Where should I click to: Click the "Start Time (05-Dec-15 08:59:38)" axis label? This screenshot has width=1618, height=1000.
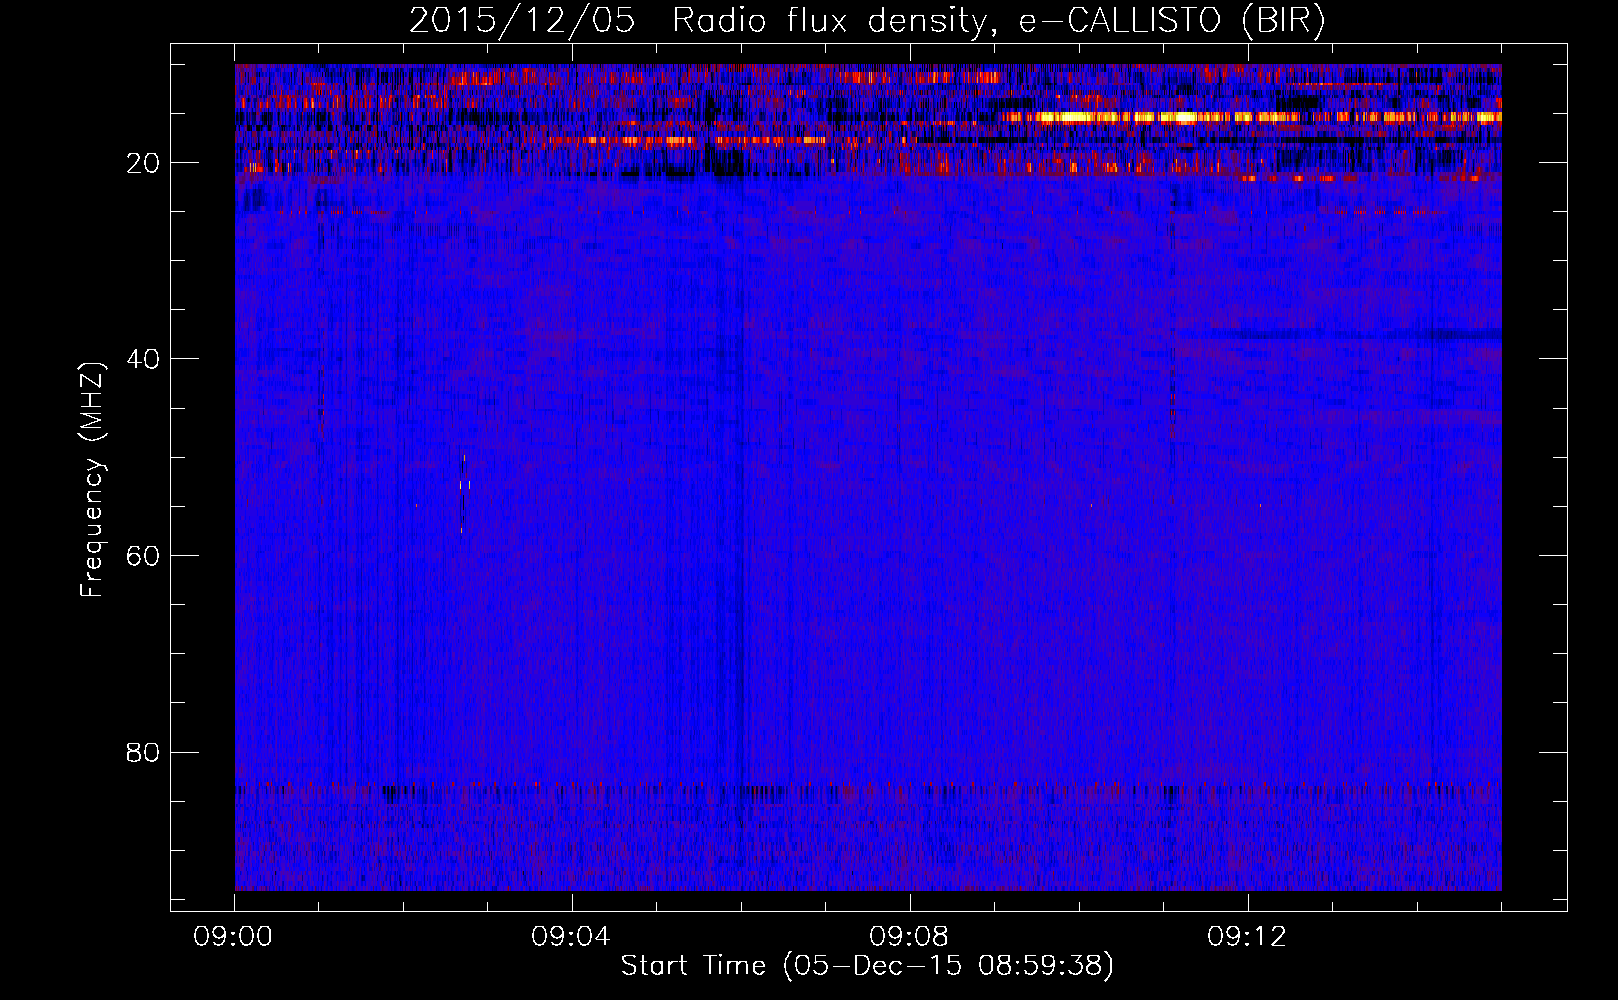click(867, 965)
